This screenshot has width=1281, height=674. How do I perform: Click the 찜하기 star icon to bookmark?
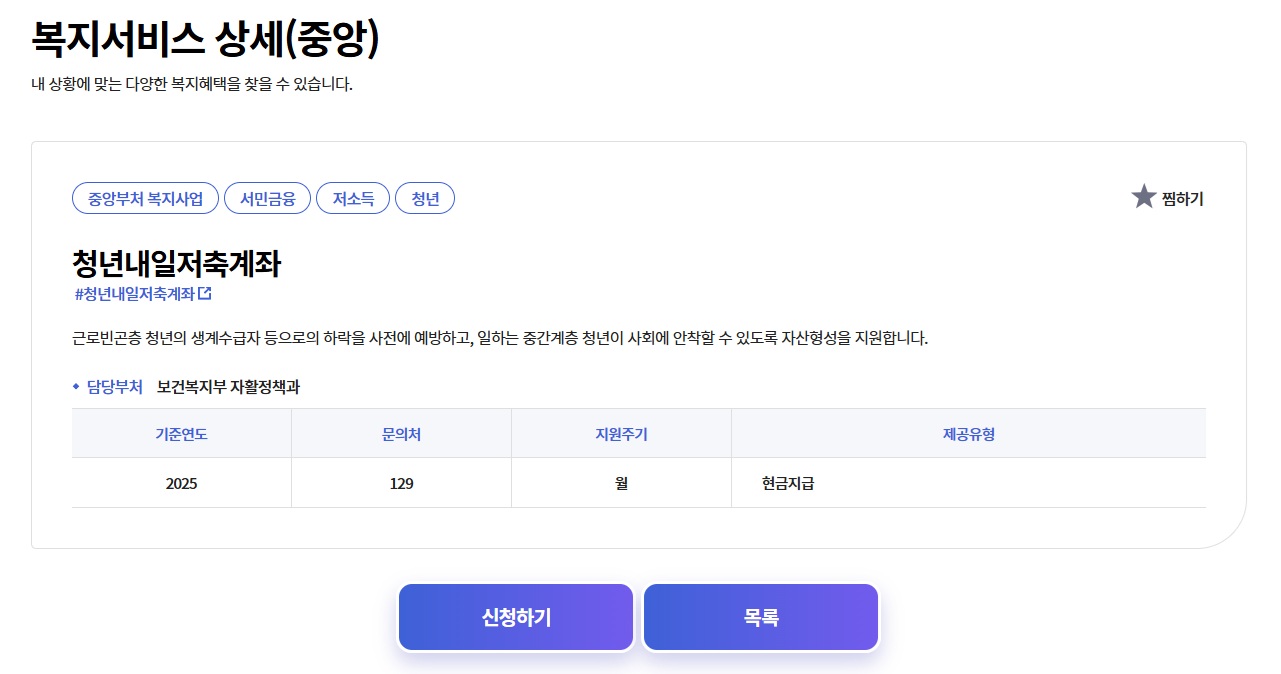pyautogui.click(x=1143, y=196)
